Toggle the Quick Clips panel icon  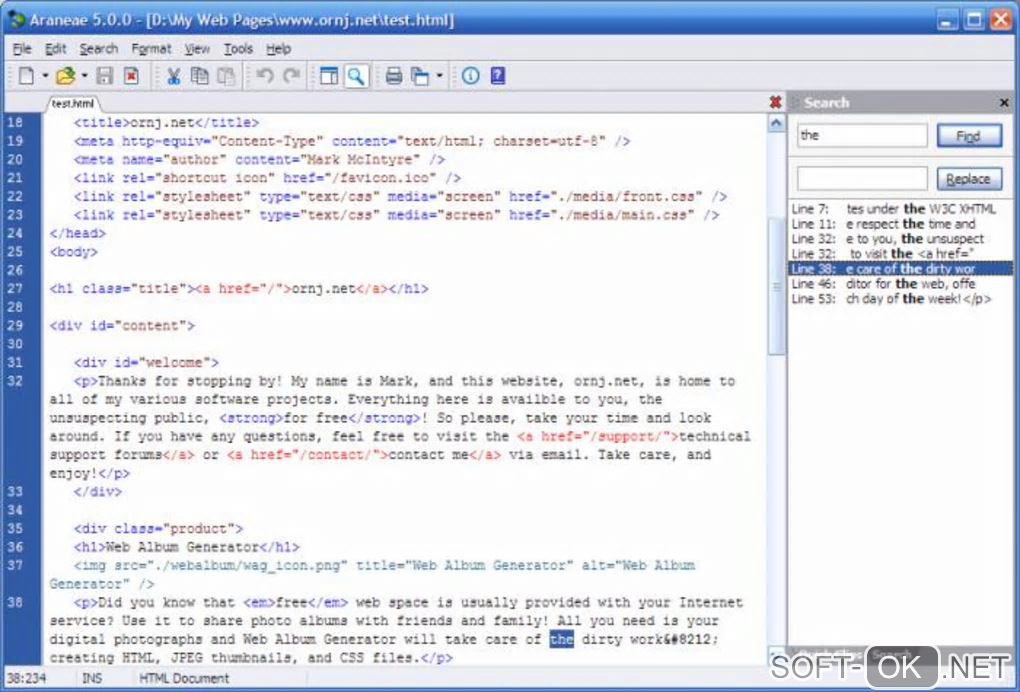tap(329, 76)
